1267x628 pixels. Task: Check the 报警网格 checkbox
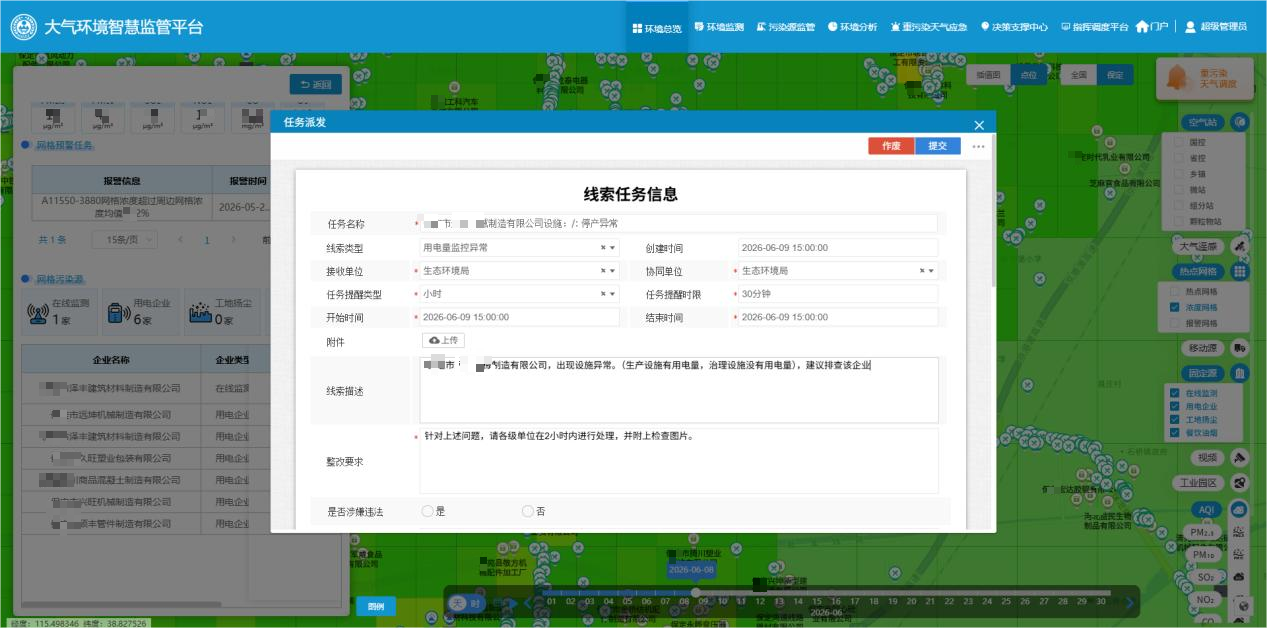coord(1175,323)
